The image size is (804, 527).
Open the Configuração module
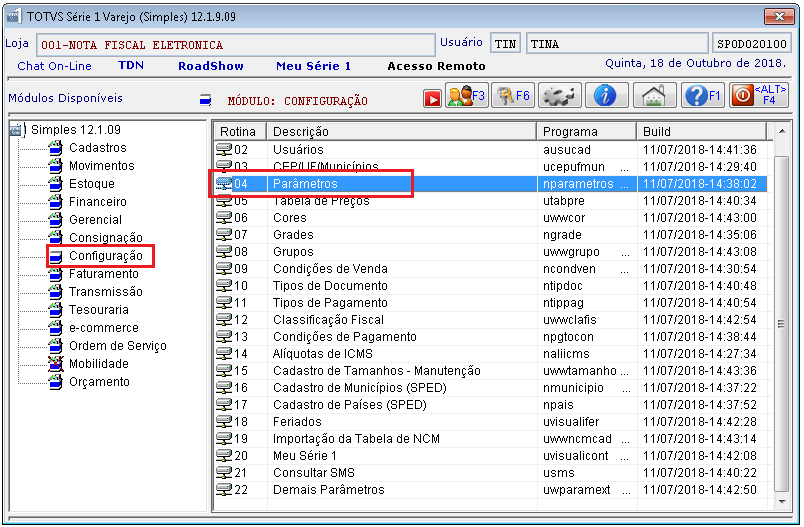coord(106,256)
